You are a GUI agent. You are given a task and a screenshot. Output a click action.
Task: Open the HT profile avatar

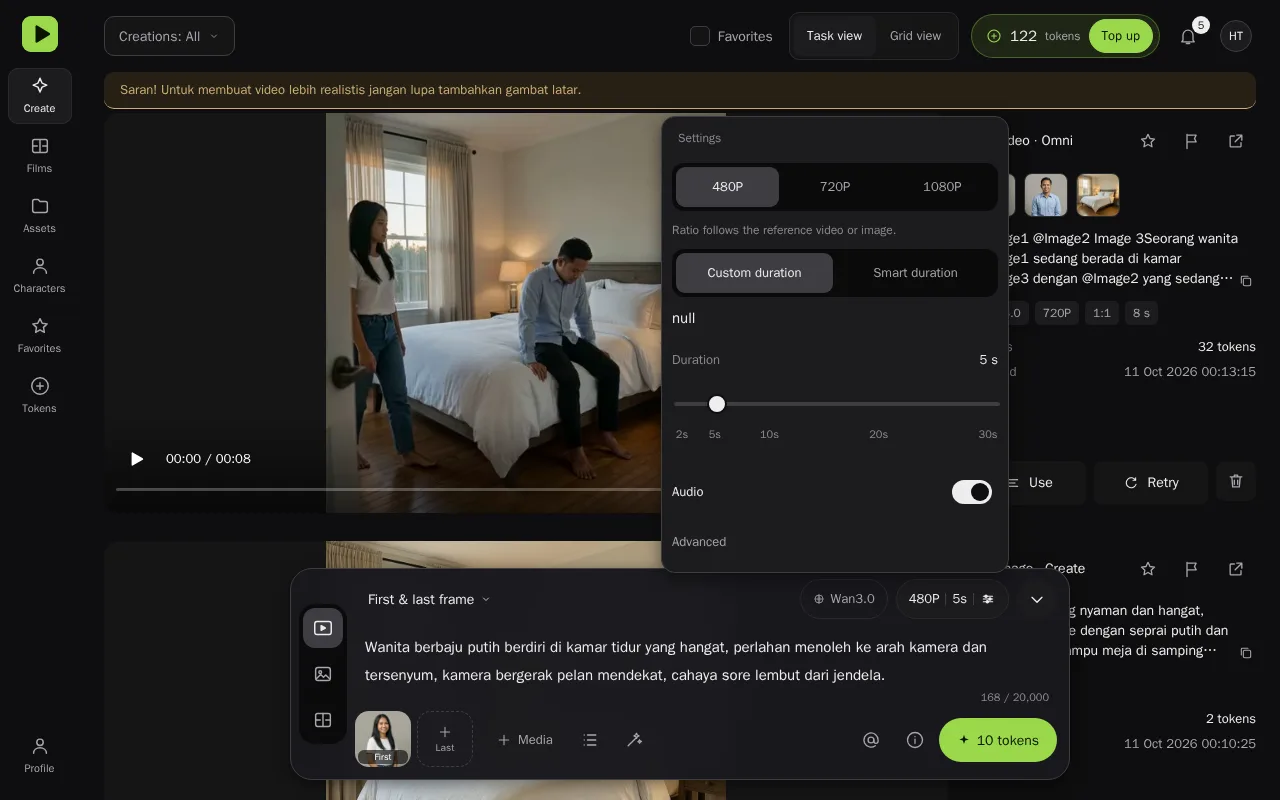click(x=1236, y=36)
